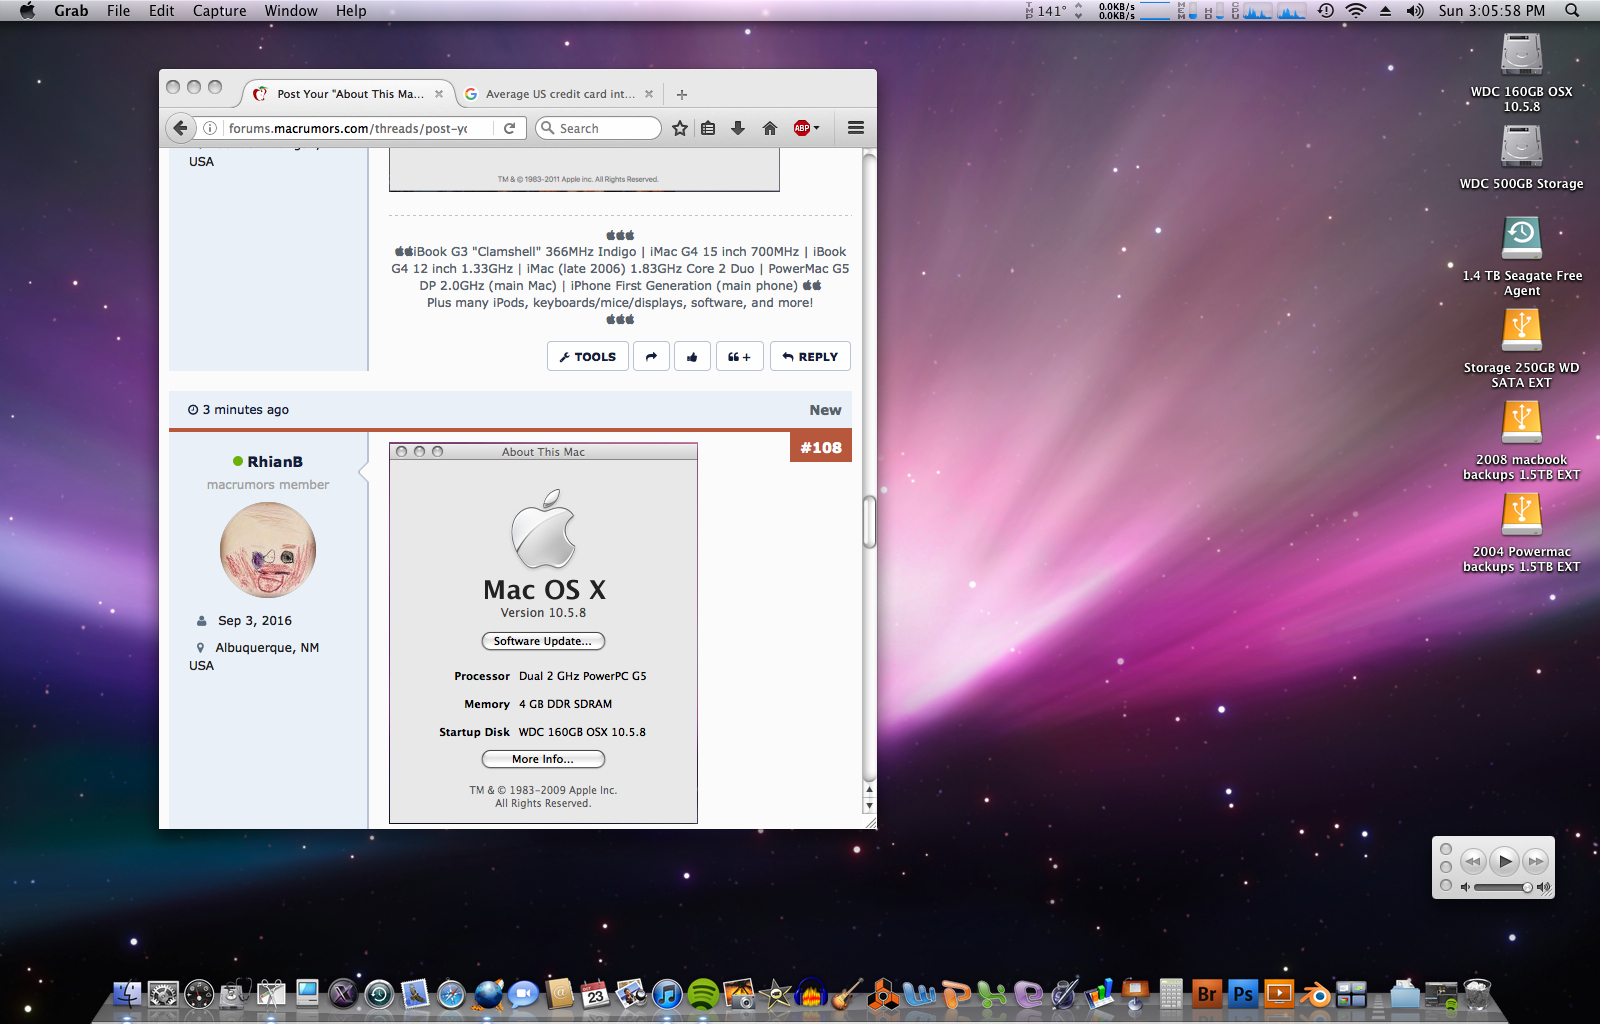Add post to multi-quote button
Screen dimensions: 1600x1024
739,357
